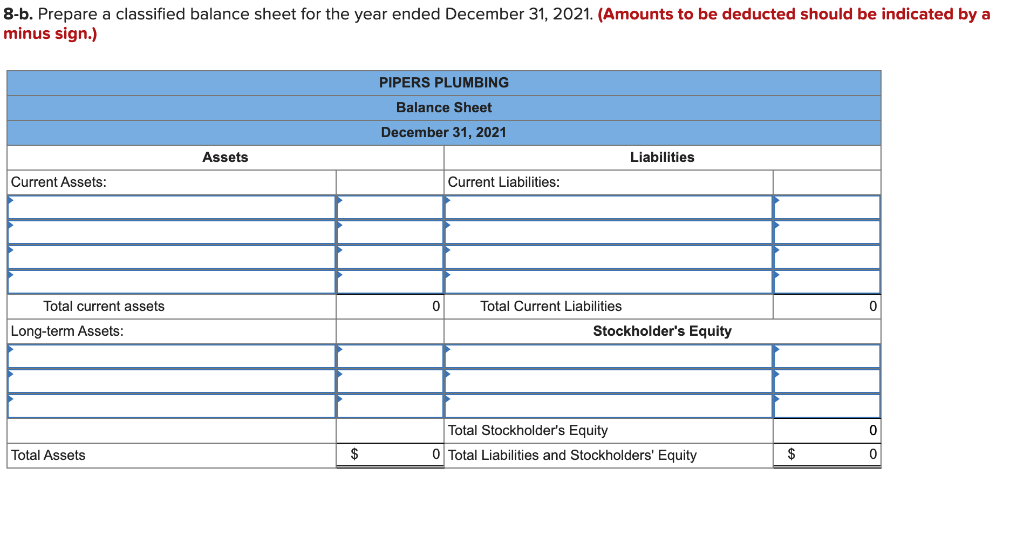
Task: Click fourth current asset amount field
Action: (390, 282)
